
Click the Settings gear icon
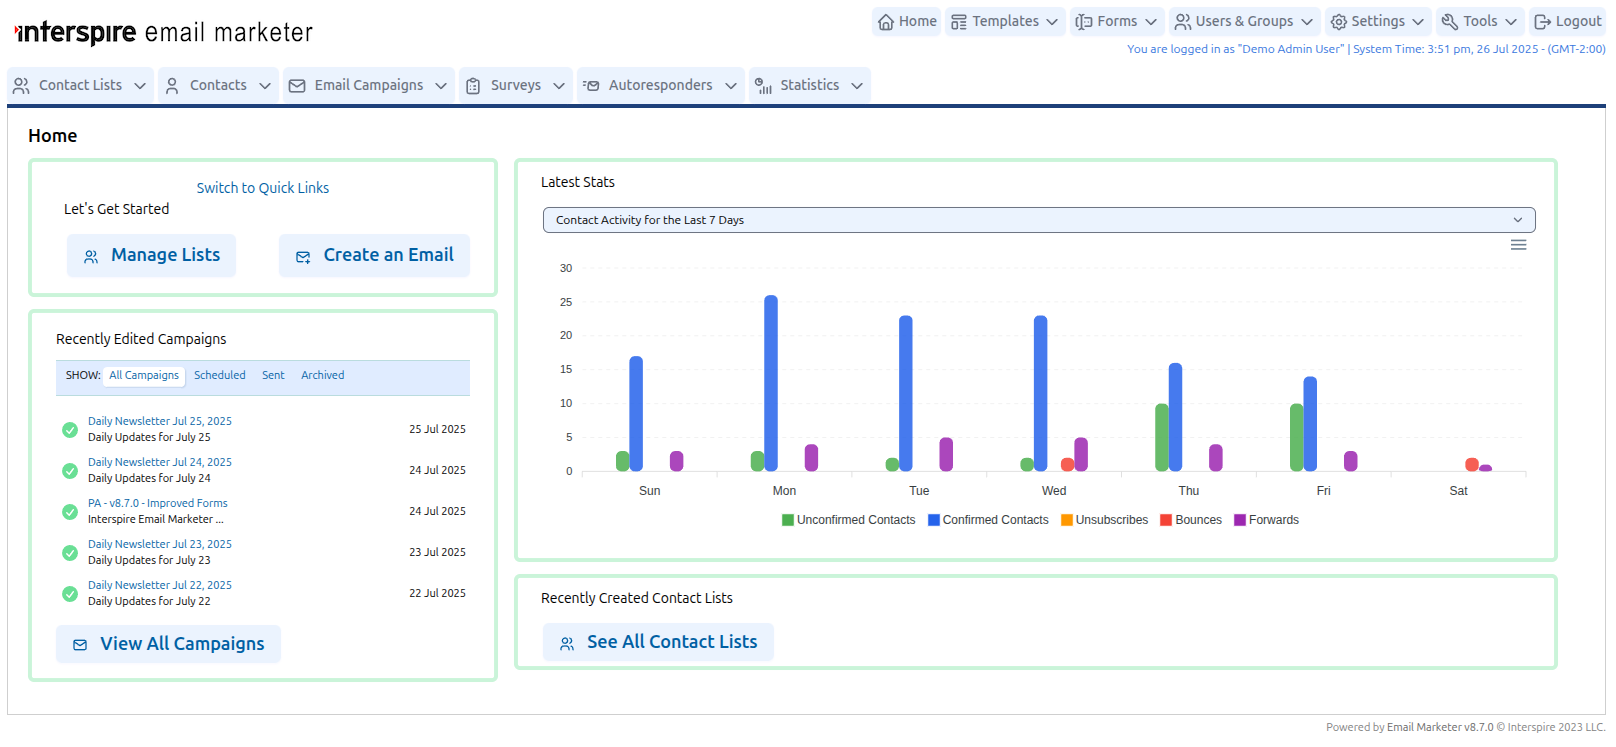1338,22
